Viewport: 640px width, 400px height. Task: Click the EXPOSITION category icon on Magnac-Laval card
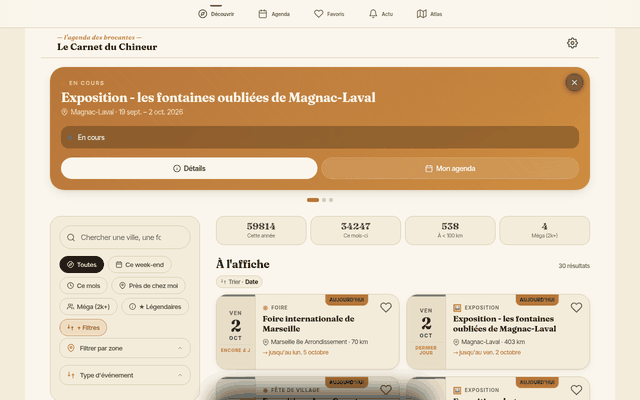[457, 307]
